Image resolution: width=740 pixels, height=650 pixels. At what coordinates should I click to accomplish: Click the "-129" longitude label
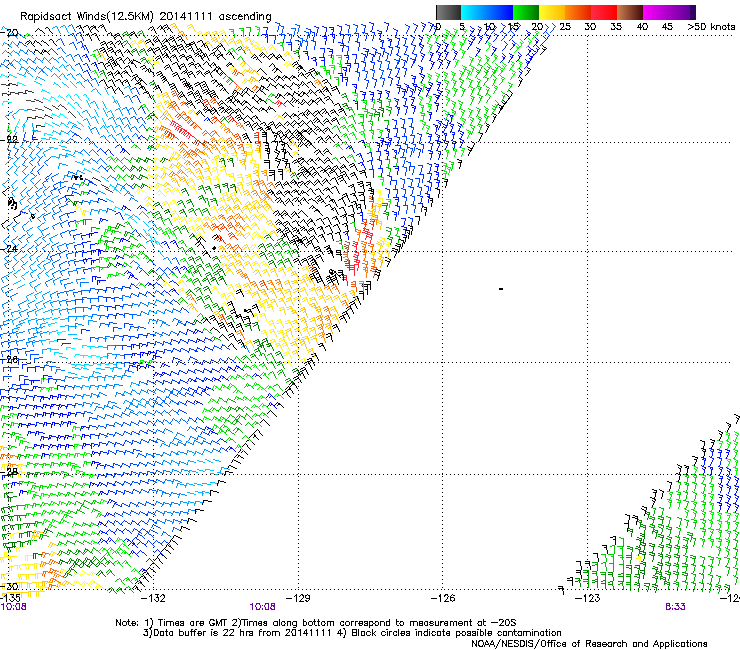coord(298,599)
